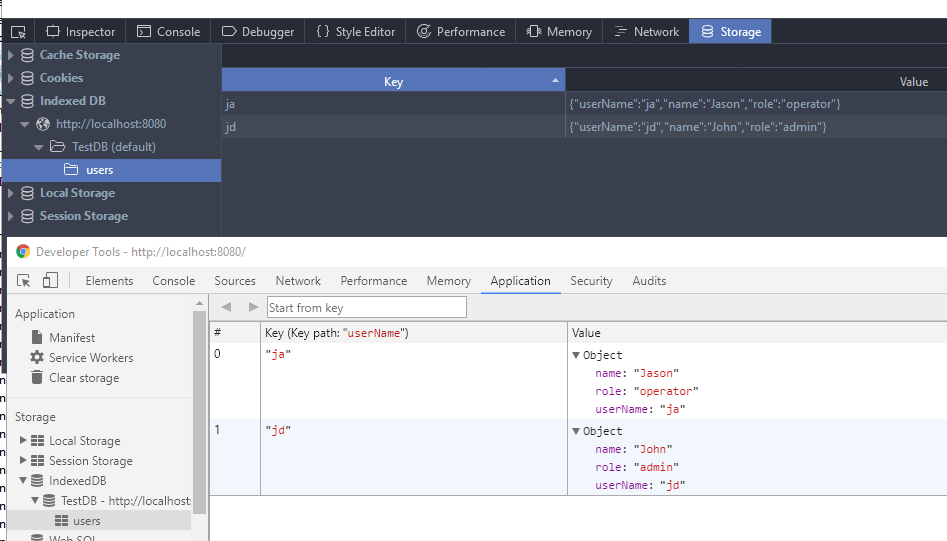This screenshot has width=947, height=541.
Task: Select the users object store in Firefox
Action: tap(99, 170)
